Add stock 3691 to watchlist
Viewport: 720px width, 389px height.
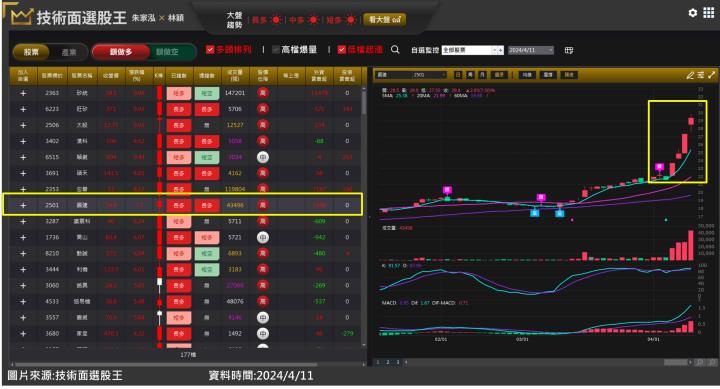click(x=23, y=173)
